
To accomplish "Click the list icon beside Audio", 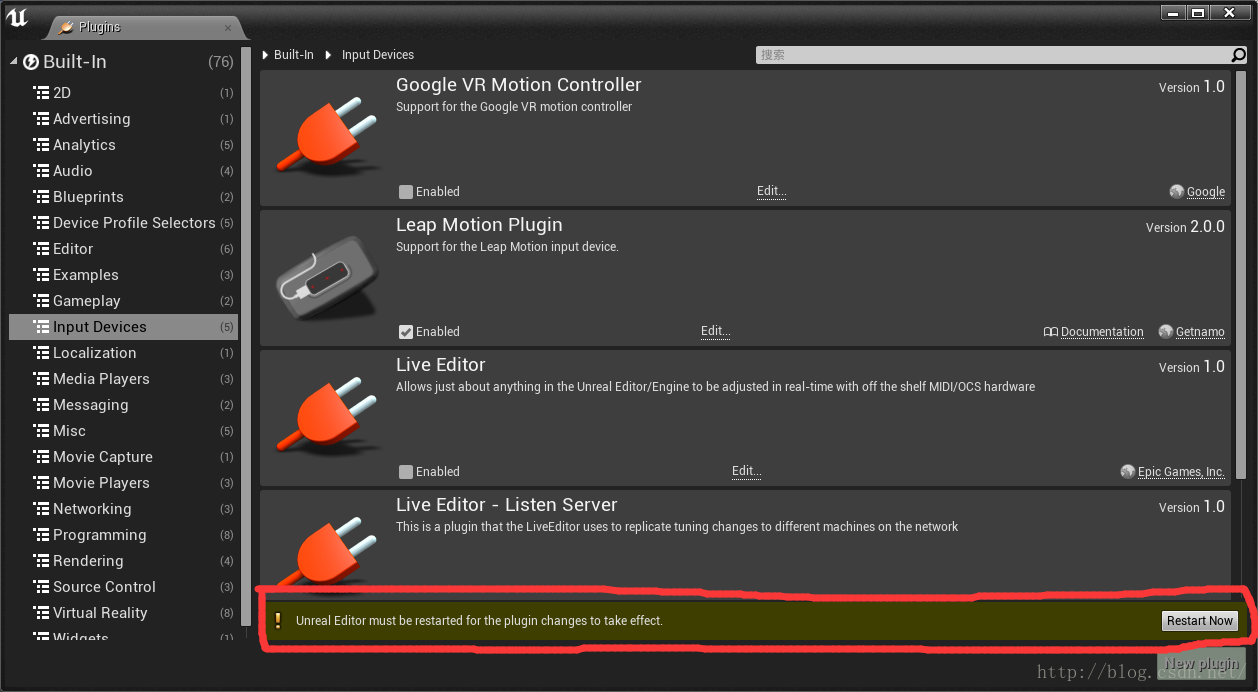I will coord(41,171).
